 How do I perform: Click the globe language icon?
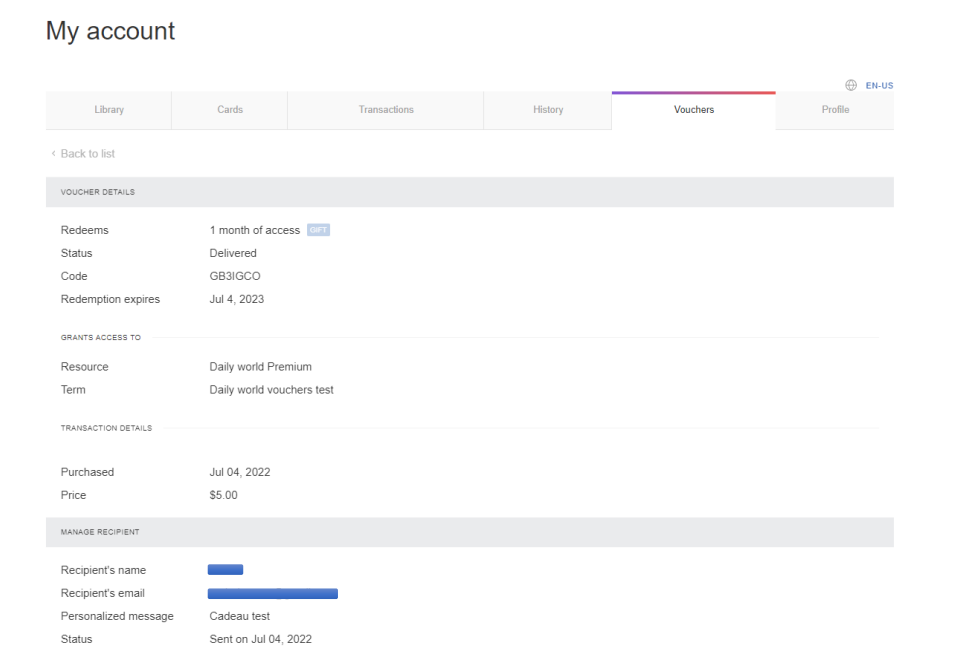click(851, 85)
